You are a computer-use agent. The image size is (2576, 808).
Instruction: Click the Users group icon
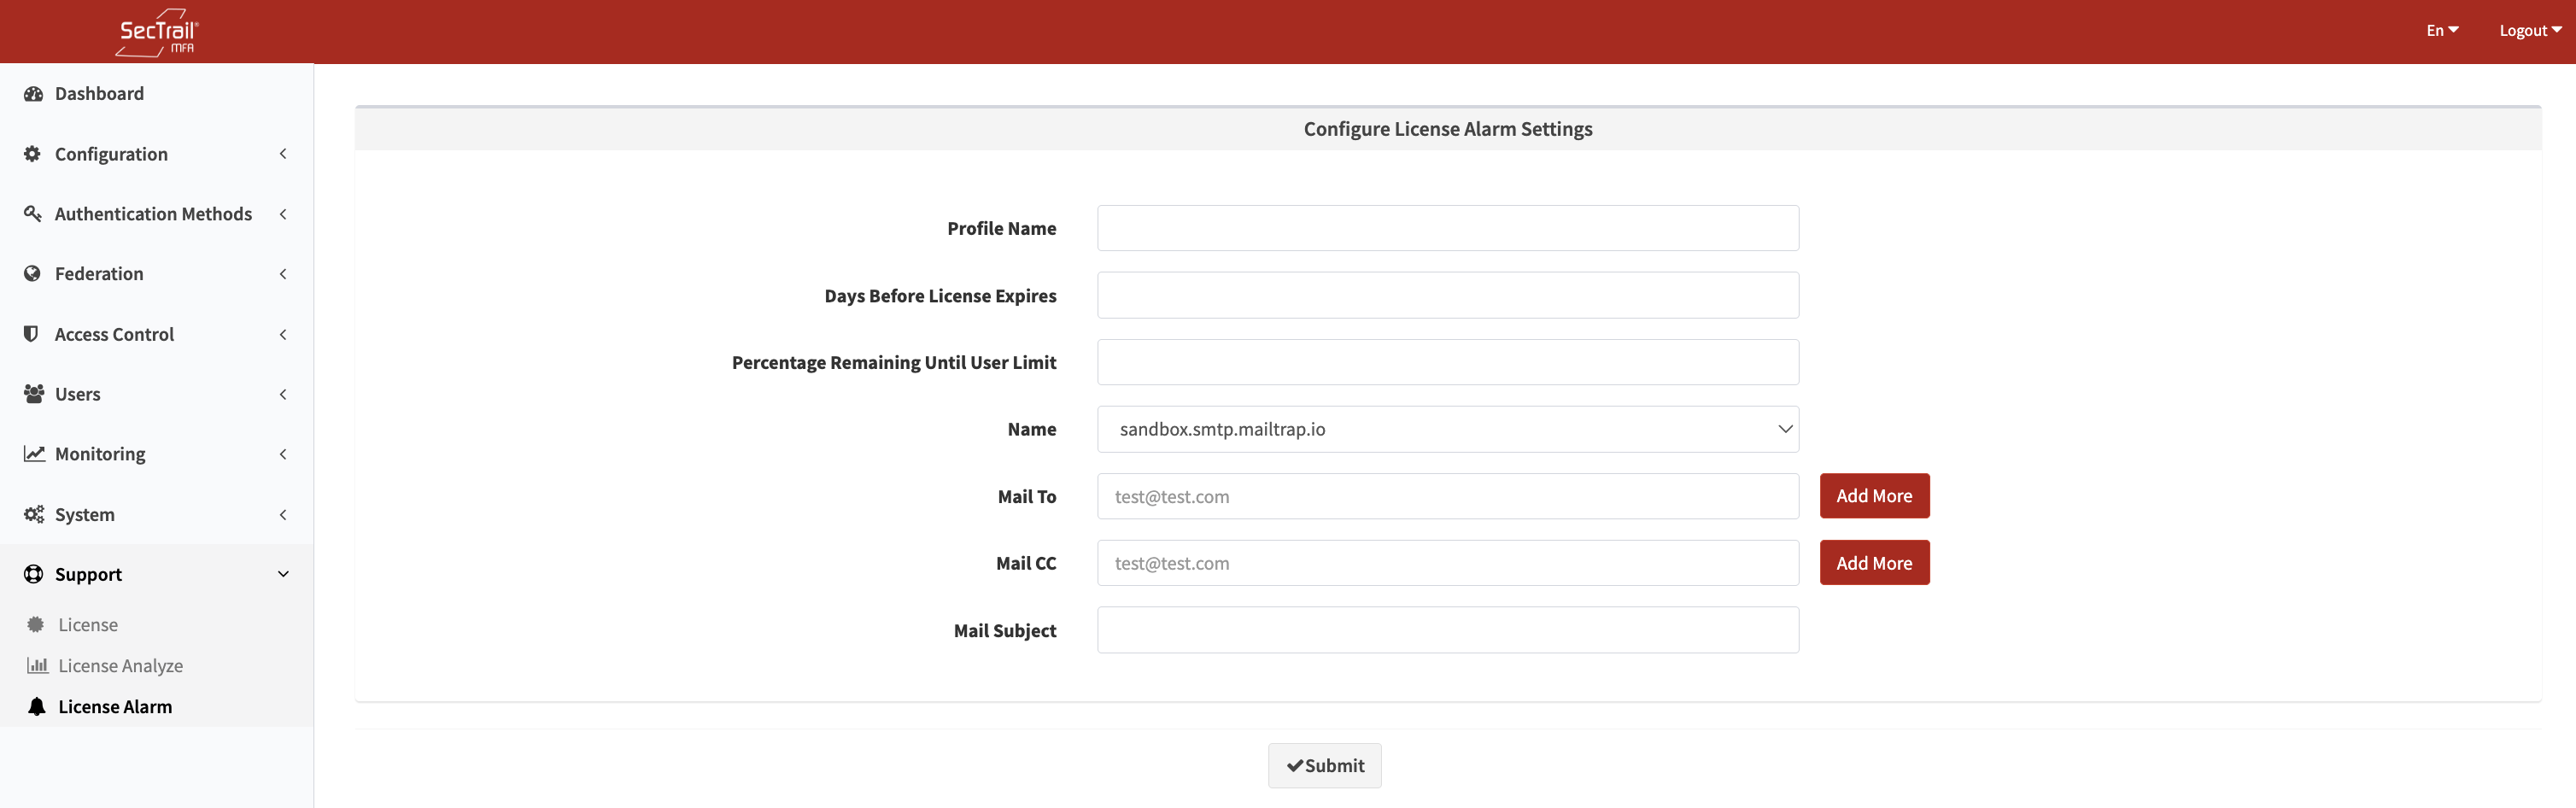(x=33, y=394)
